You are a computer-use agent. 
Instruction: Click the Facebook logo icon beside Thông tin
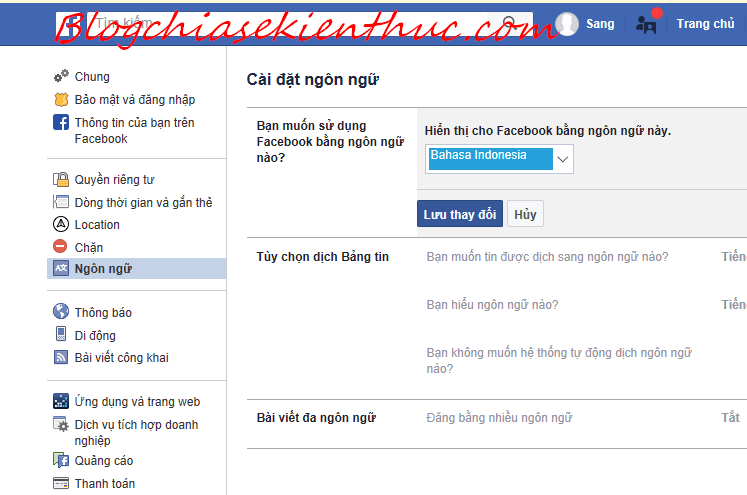(61, 122)
